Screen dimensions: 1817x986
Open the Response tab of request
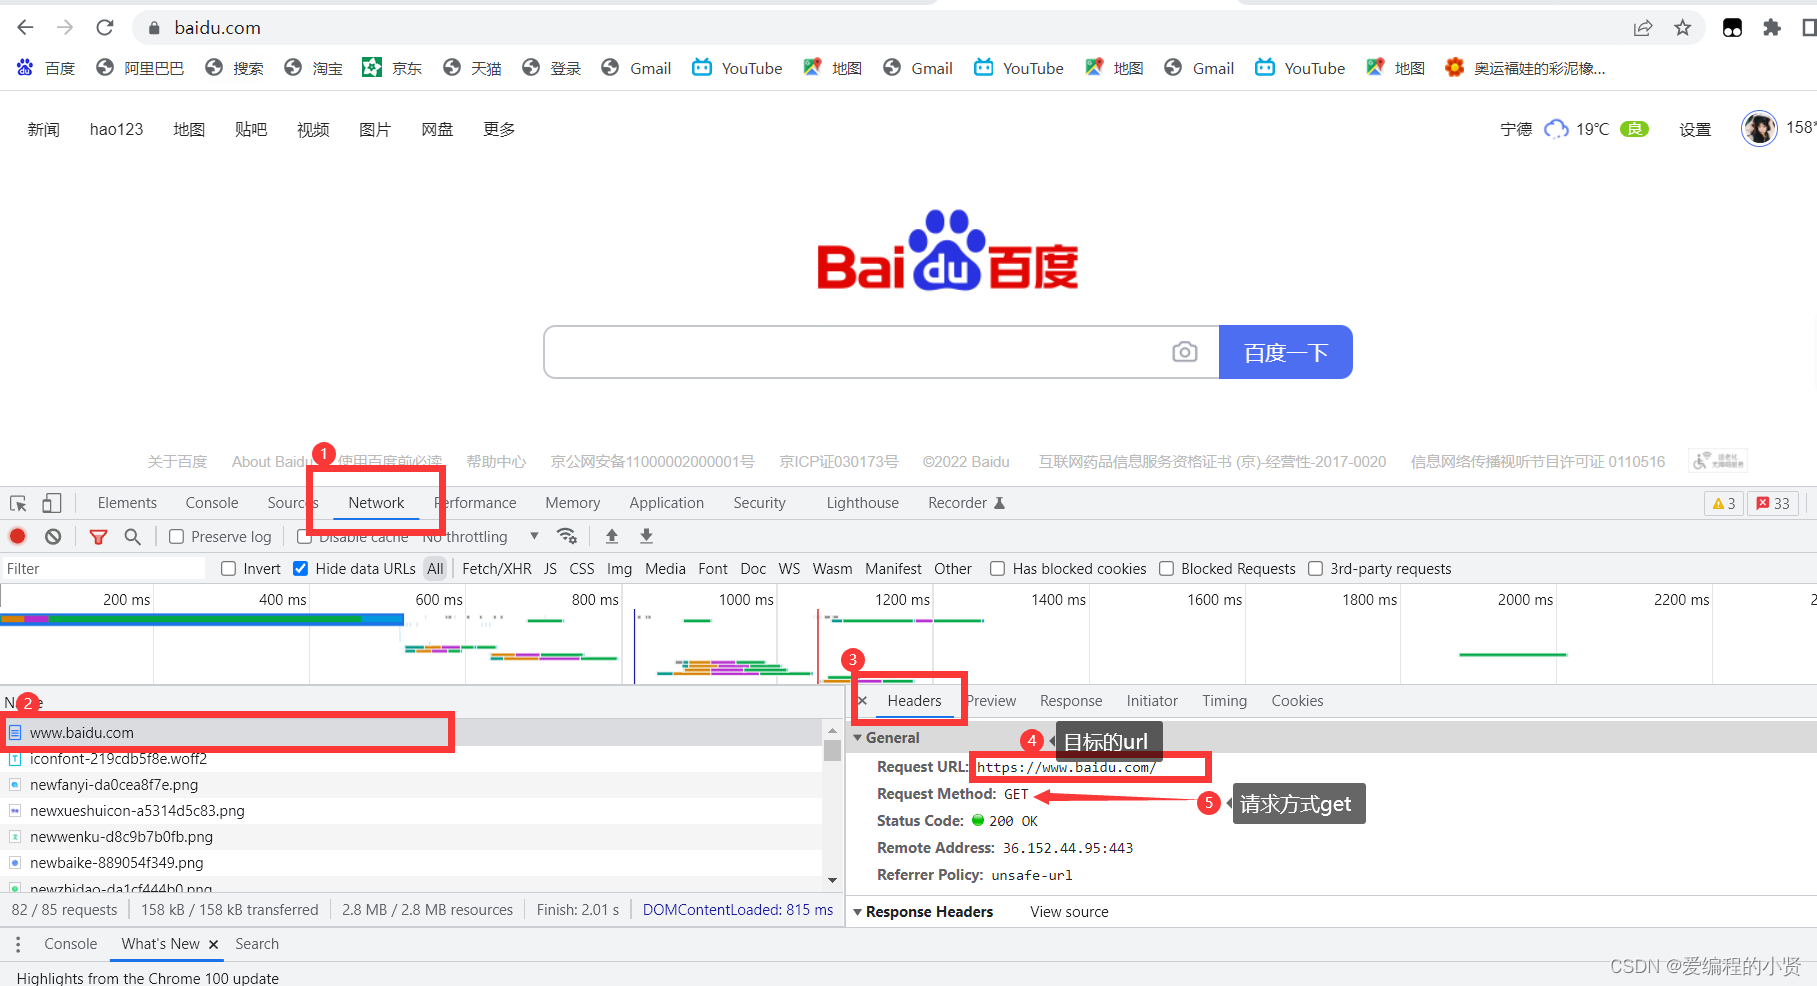1071,701
